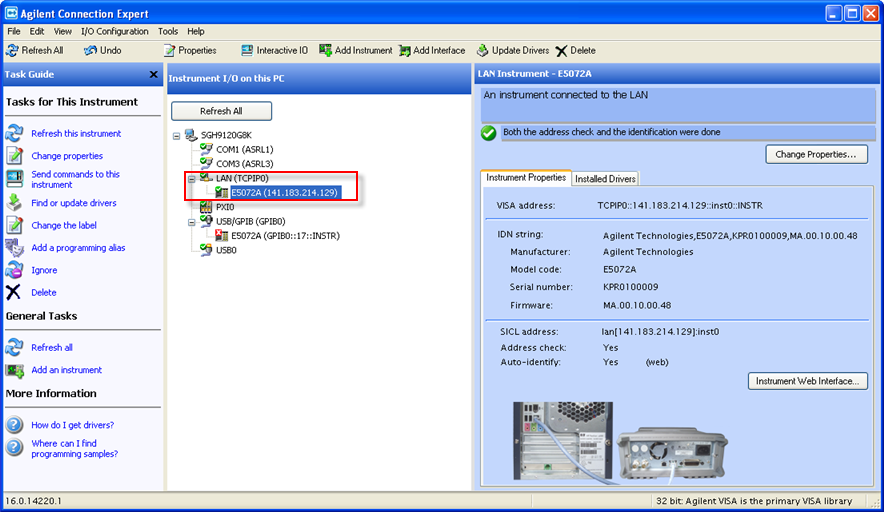
Task: Click the Refresh All toolbar icon
Action: click(x=12, y=51)
